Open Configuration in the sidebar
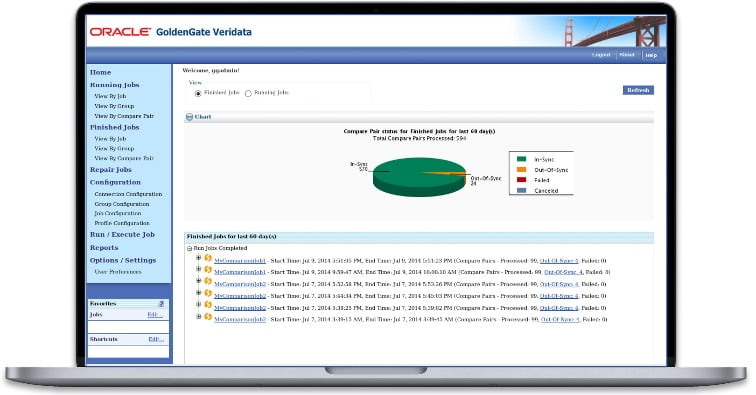The width and height of the screenshot is (756, 395). click(115, 182)
